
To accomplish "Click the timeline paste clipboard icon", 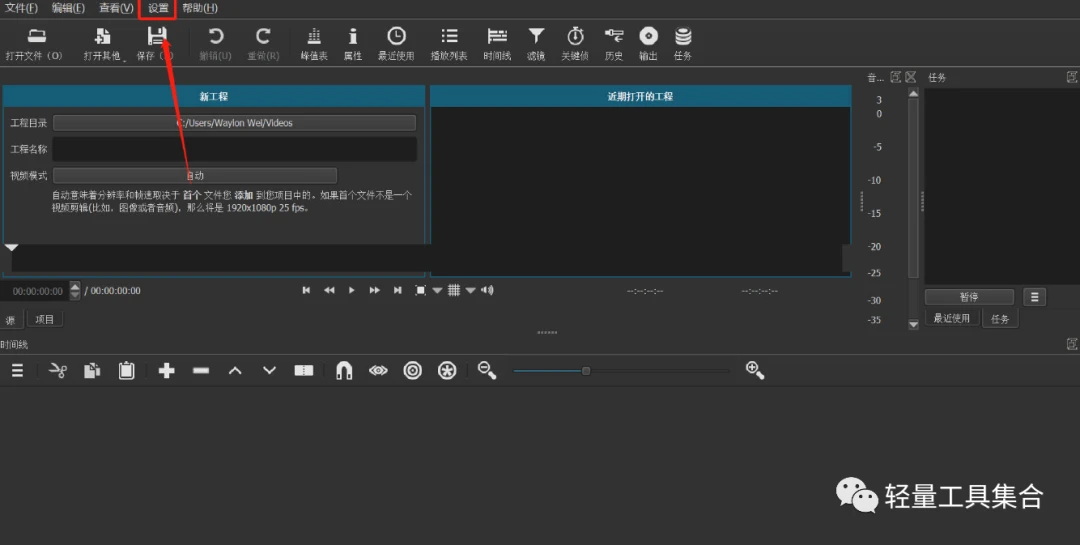I will (127, 371).
